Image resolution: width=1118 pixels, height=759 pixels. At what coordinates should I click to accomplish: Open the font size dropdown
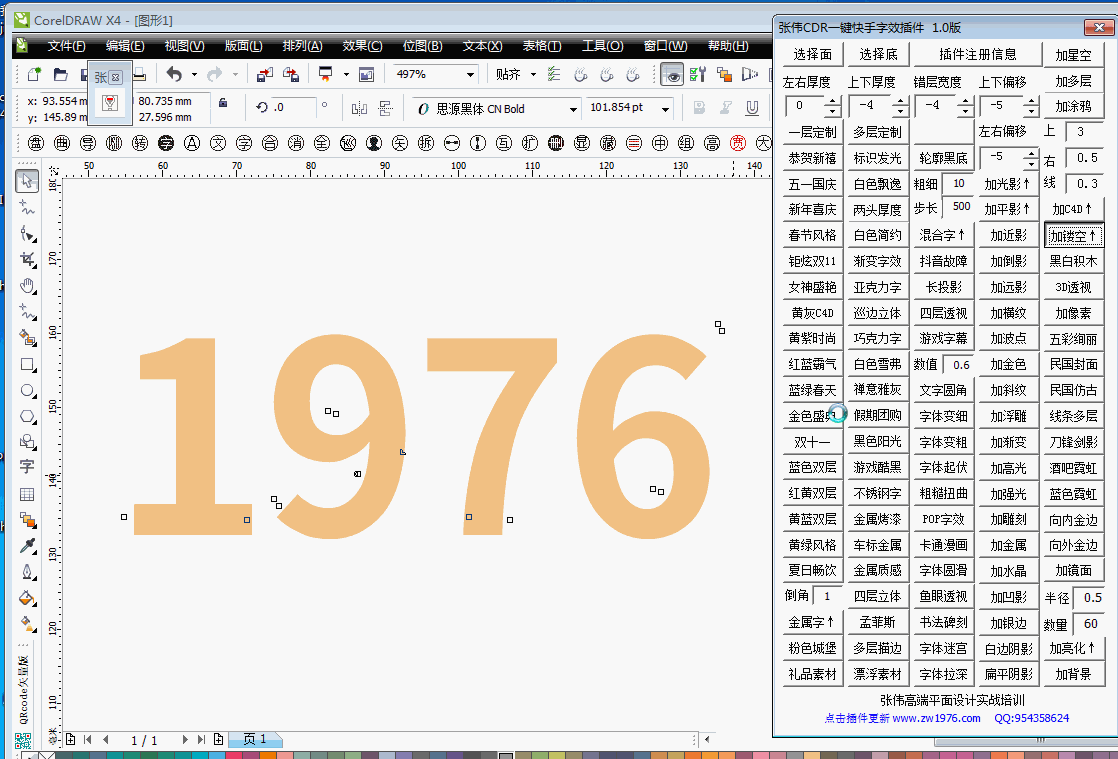(x=665, y=109)
